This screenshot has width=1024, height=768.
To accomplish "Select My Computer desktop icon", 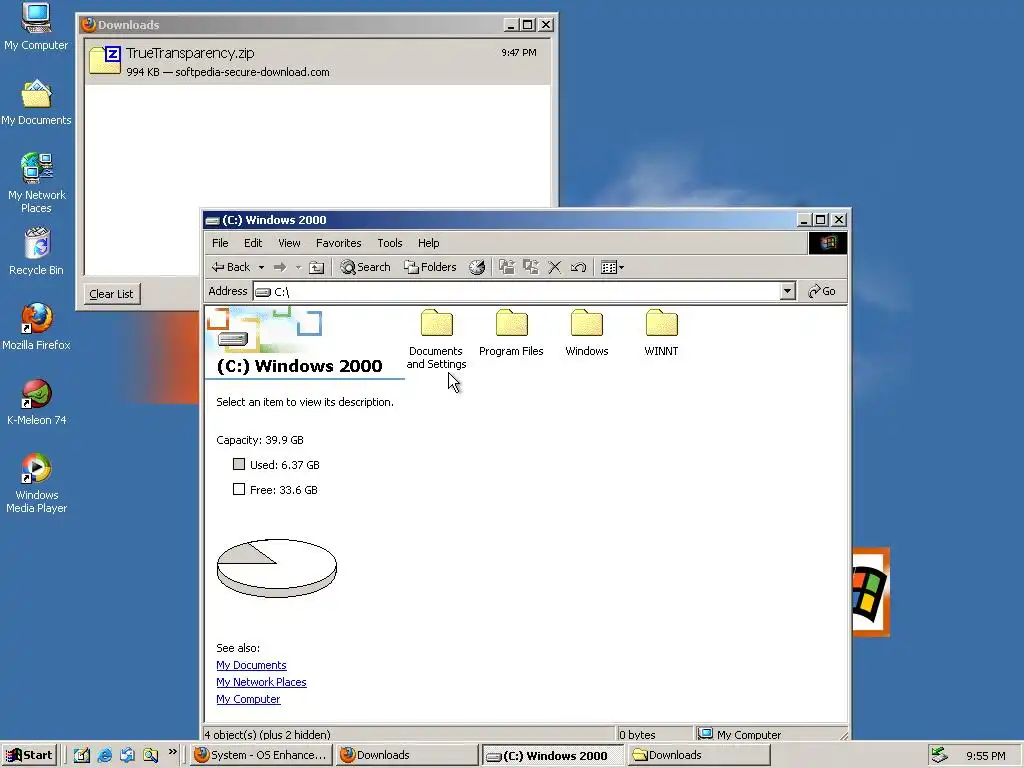I will pyautogui.click(x=36, y=27).
